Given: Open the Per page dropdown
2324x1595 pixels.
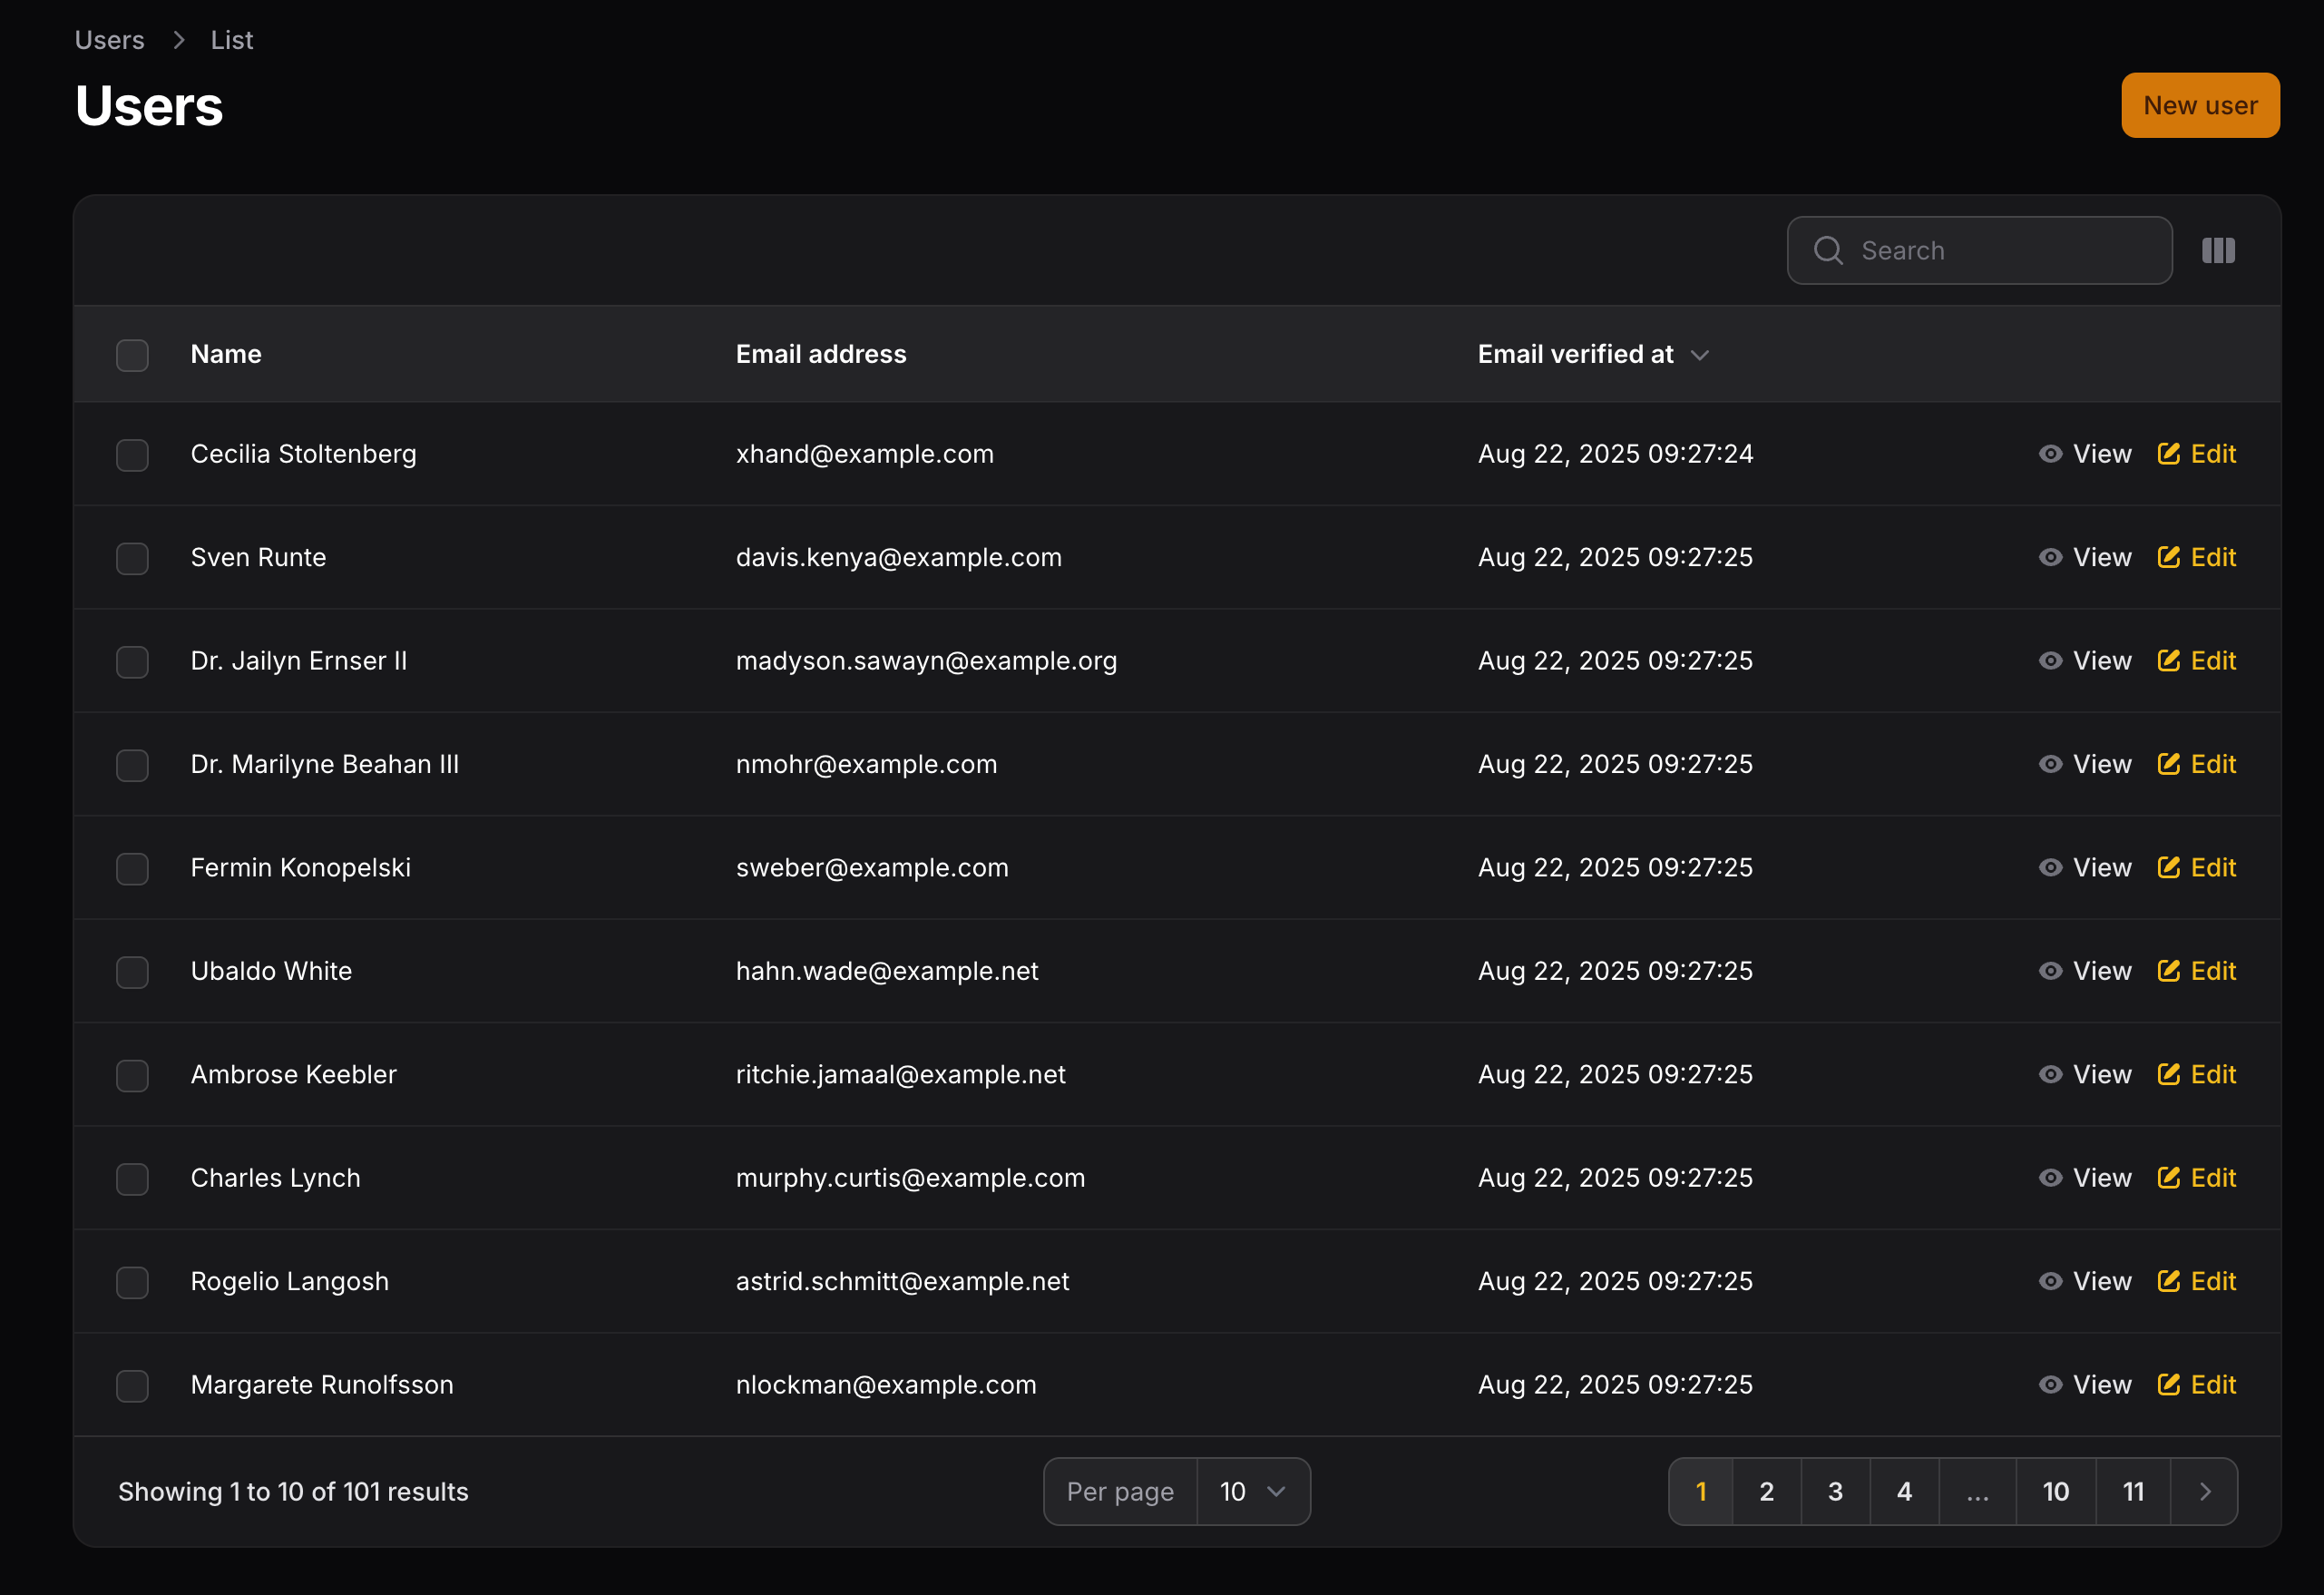Looking at the screenshot, I should (x=1252, y=1492).
